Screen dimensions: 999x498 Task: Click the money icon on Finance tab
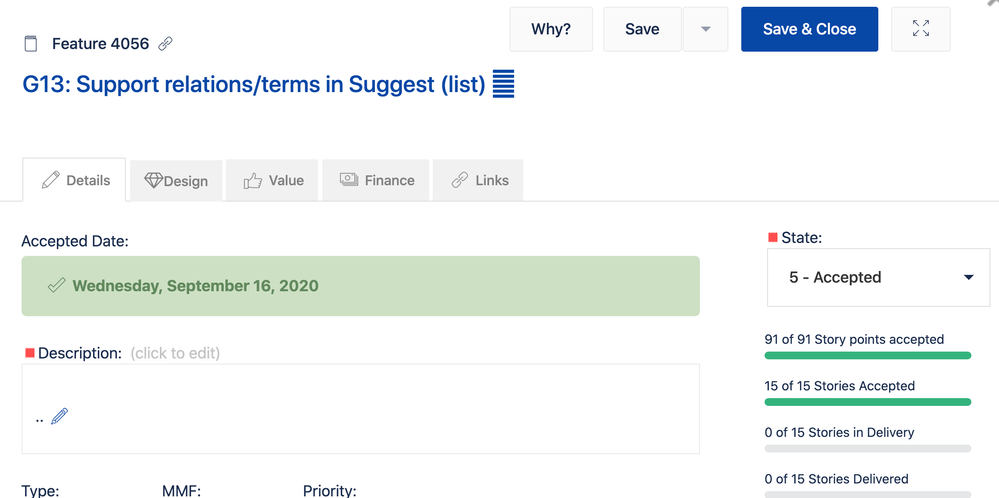coord(349,180)
